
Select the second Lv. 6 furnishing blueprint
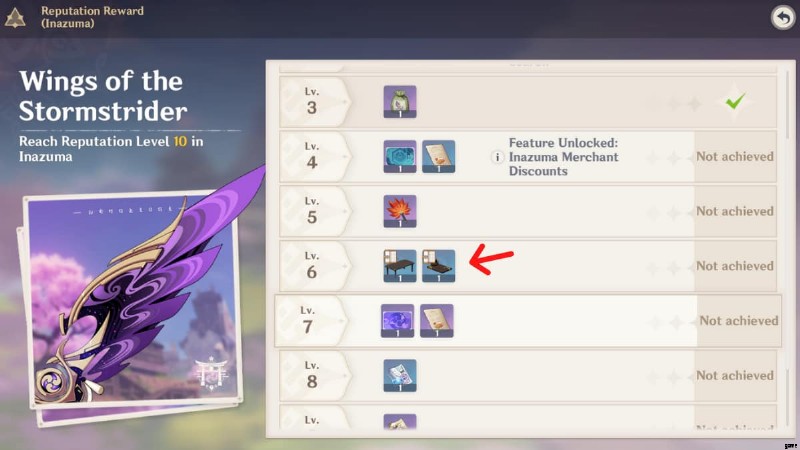[438, 266]
